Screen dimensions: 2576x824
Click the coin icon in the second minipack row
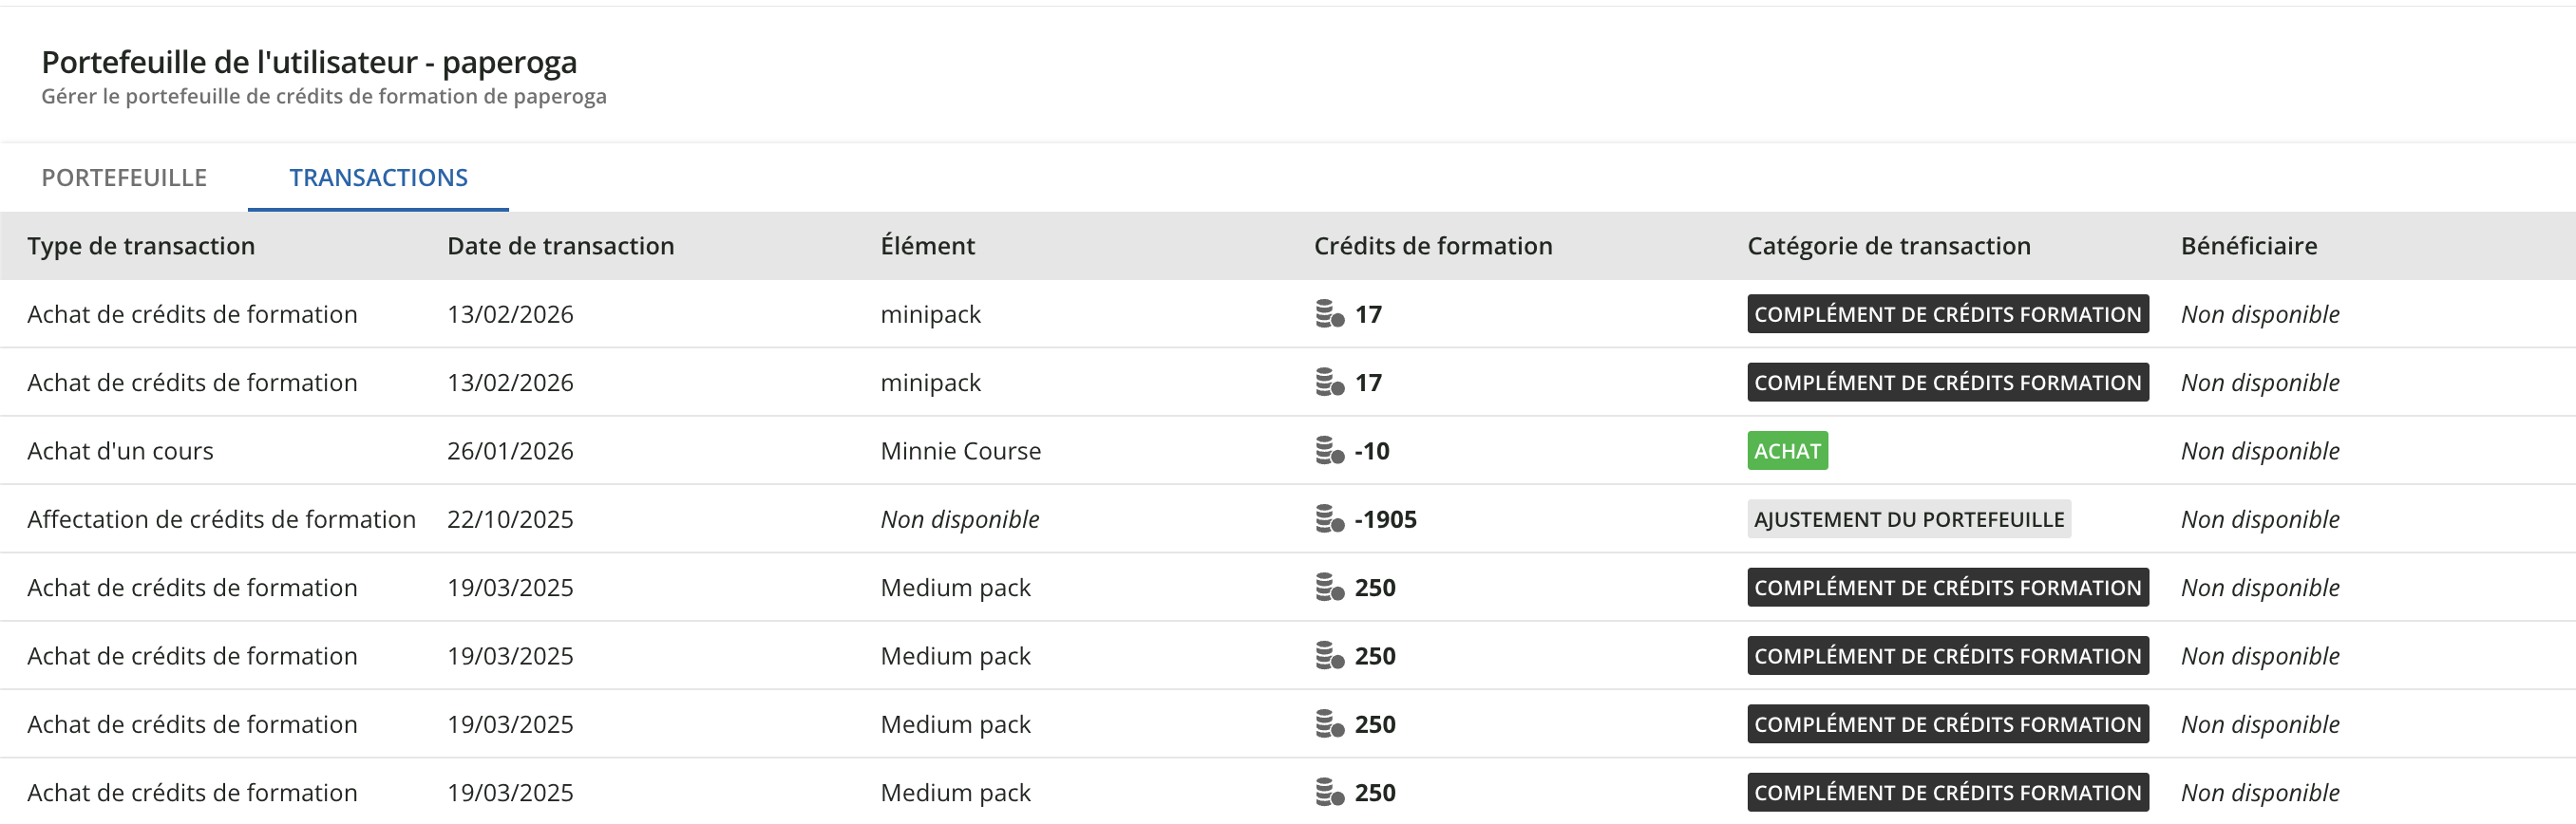tap(1329, 383)
